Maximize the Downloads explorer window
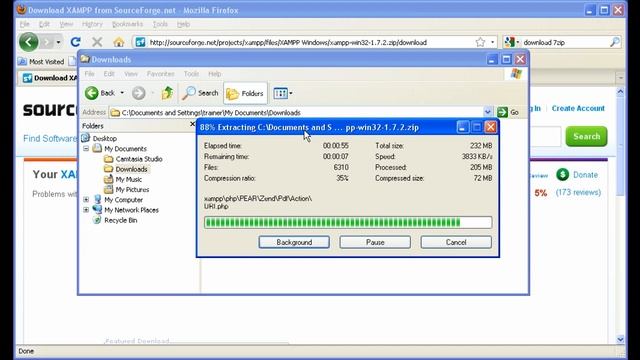Image resolution: width=640 pixels, height=360 pixels. click(506, 60)
